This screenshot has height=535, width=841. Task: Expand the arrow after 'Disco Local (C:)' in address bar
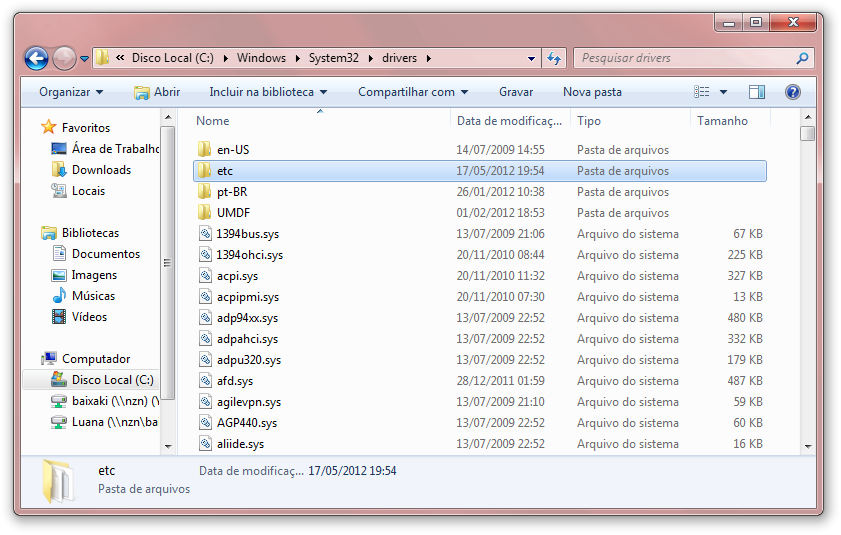225,58
